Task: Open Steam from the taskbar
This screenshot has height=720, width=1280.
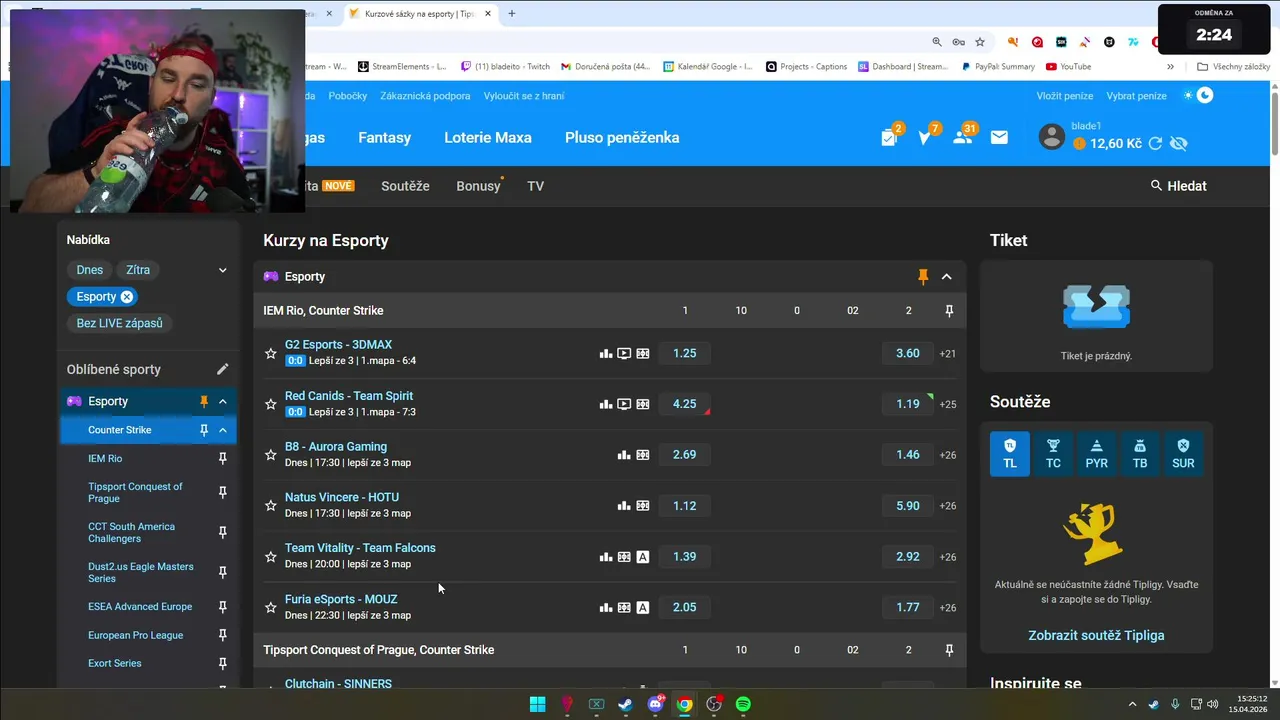Action: pos(625,704)
